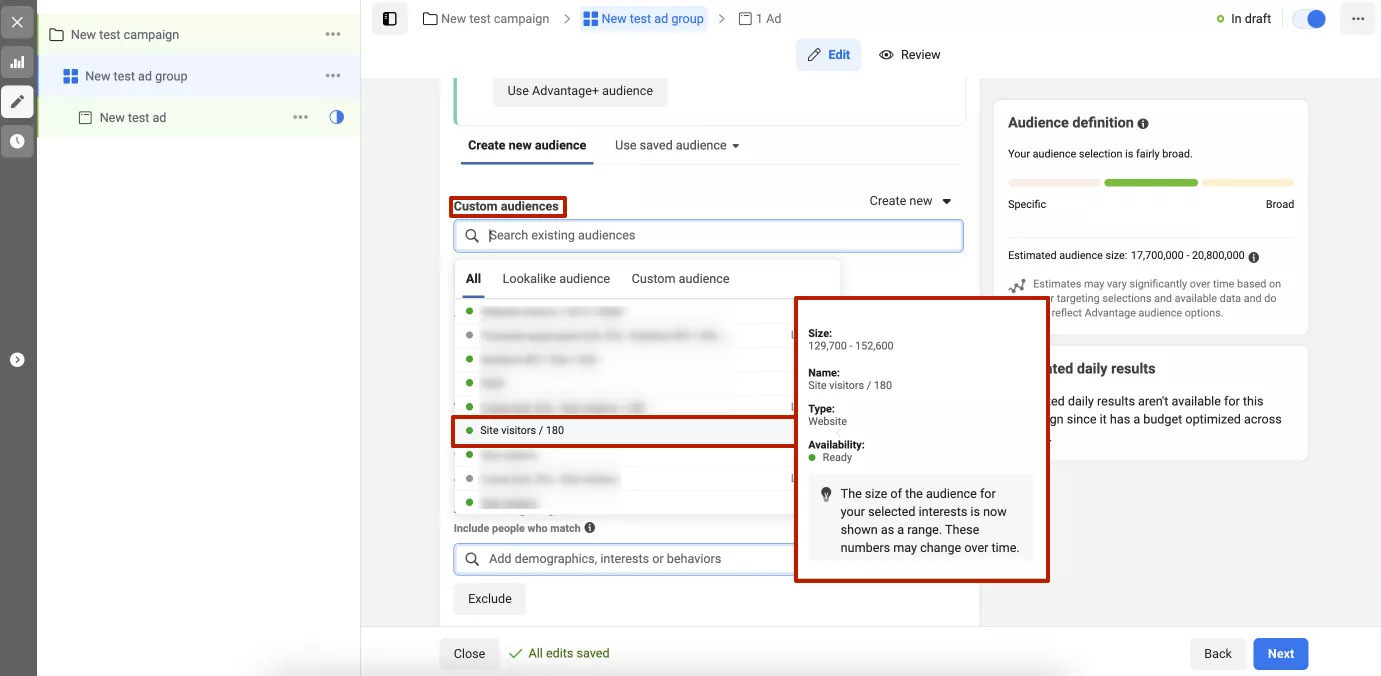Expand the left sidebar arrow
This screenshot has height=676, width=1381.
[17, 360]
